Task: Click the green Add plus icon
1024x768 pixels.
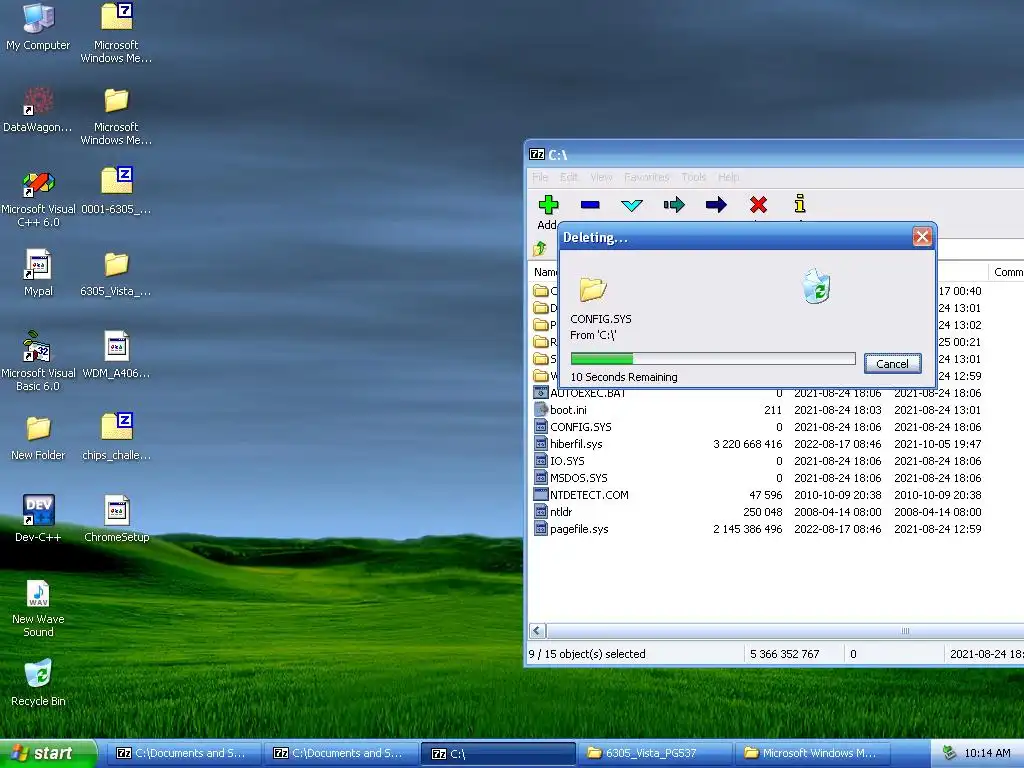Action: (548, 205)
